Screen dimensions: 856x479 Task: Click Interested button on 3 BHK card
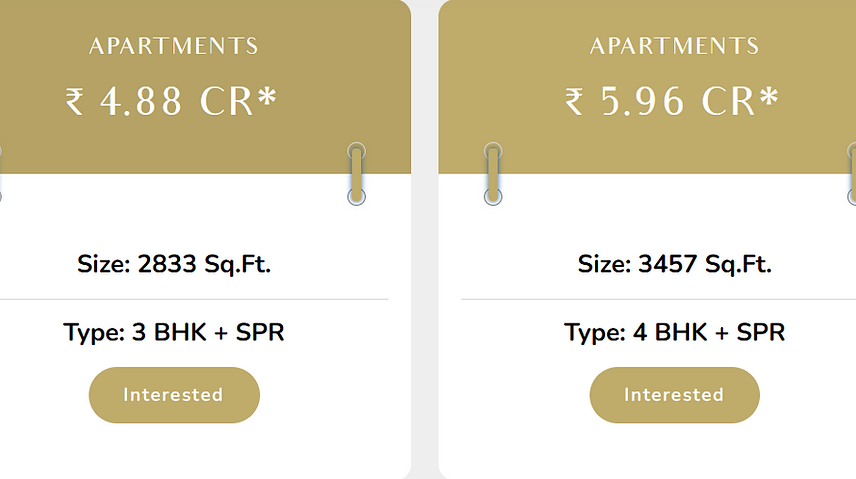(174, 395)
